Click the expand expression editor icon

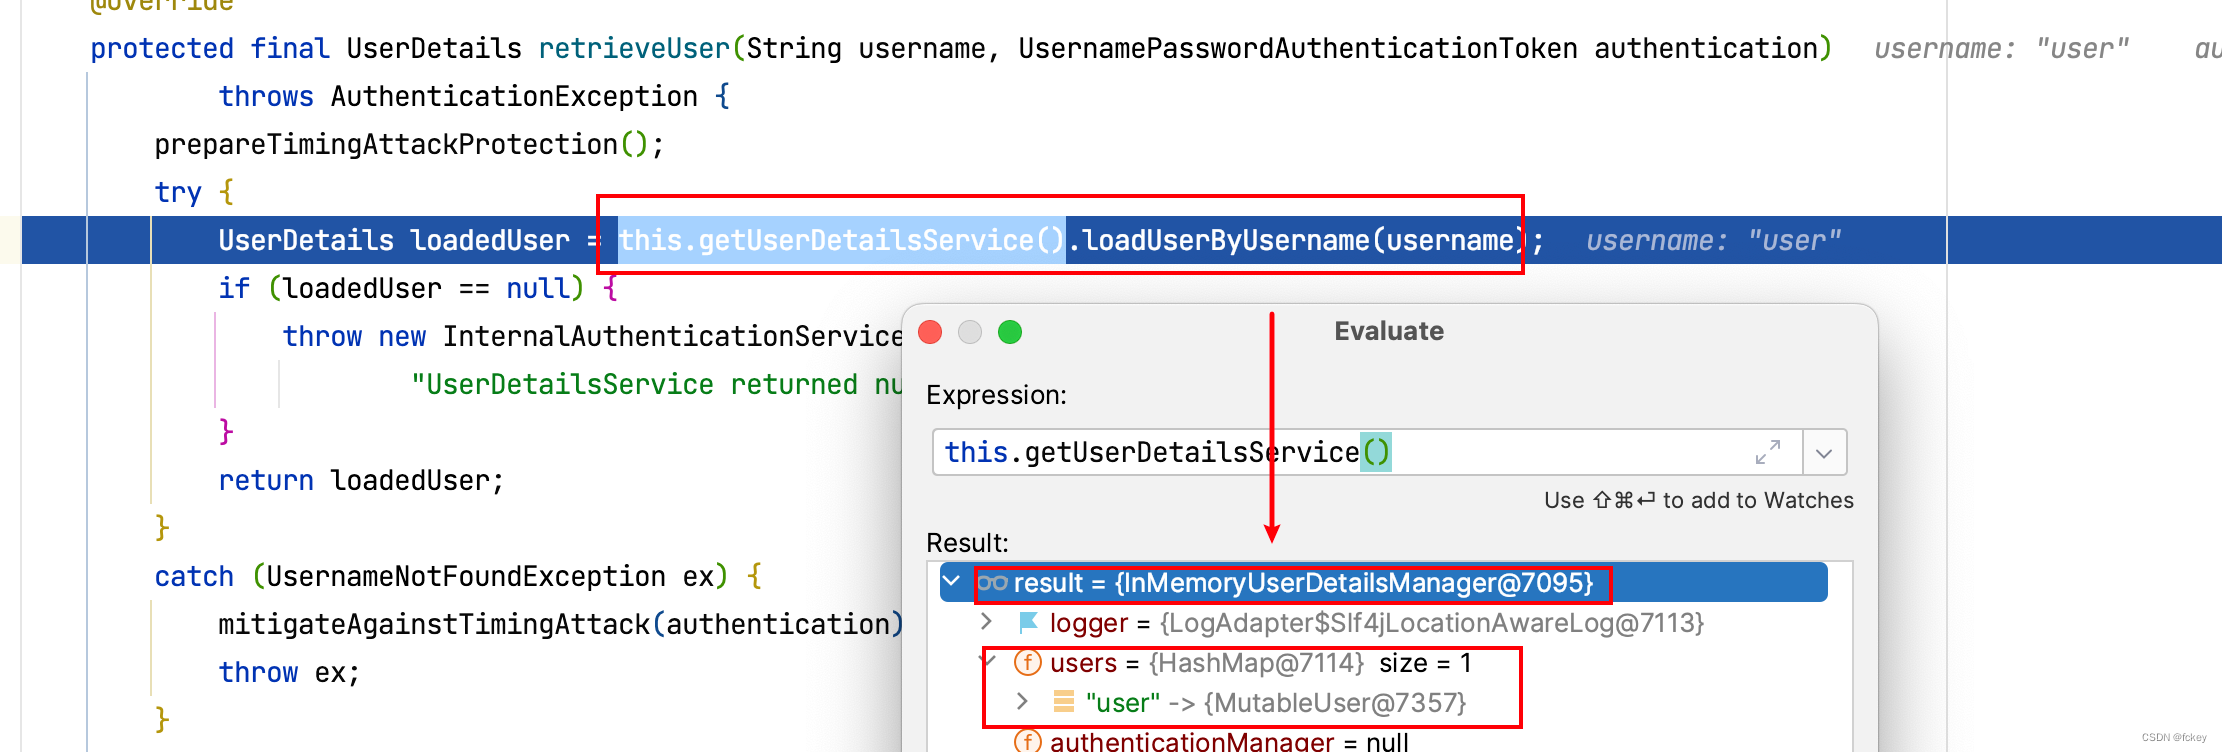point(1768,453)
